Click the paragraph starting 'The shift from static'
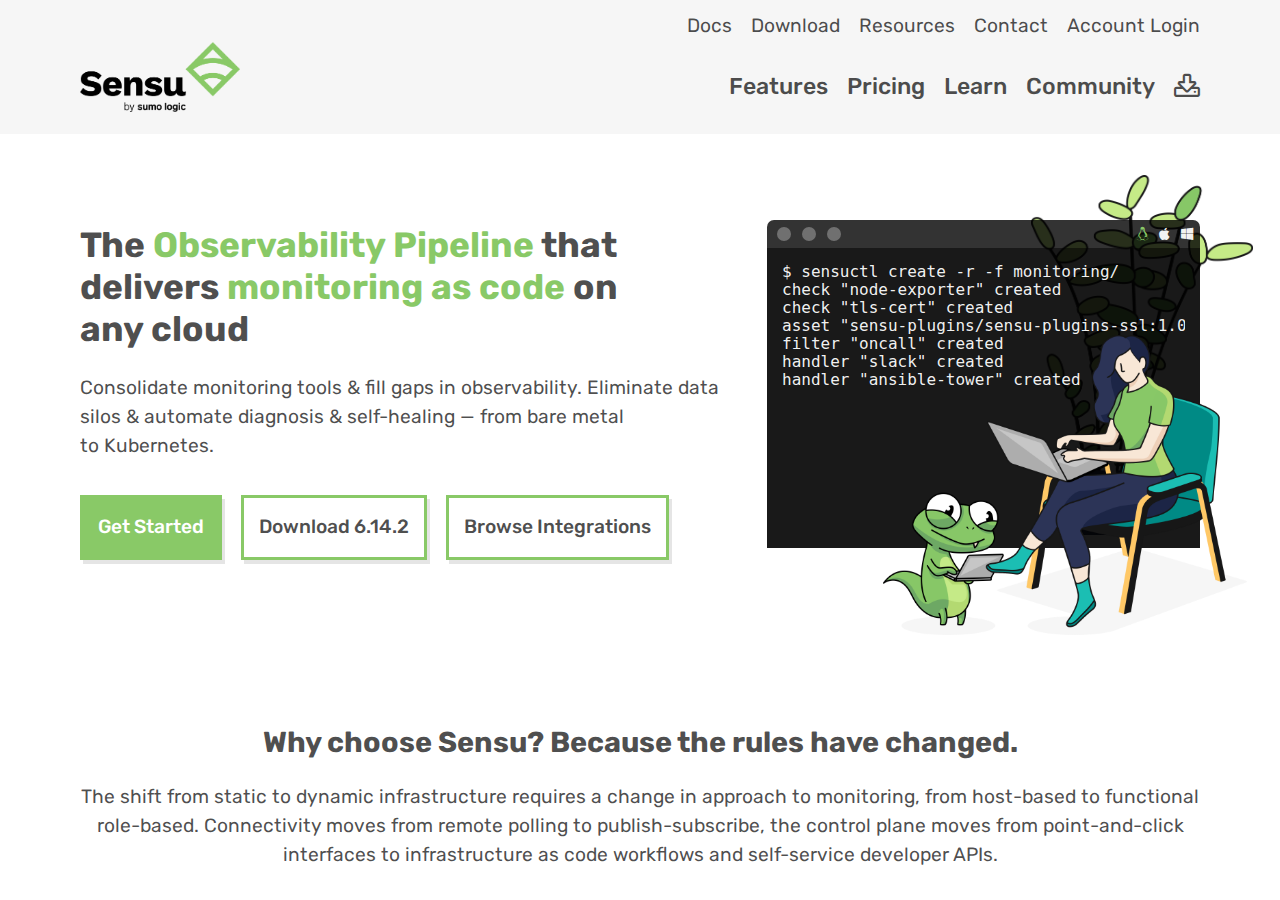This screenshot has height=900, width=1280. point(640,826)
